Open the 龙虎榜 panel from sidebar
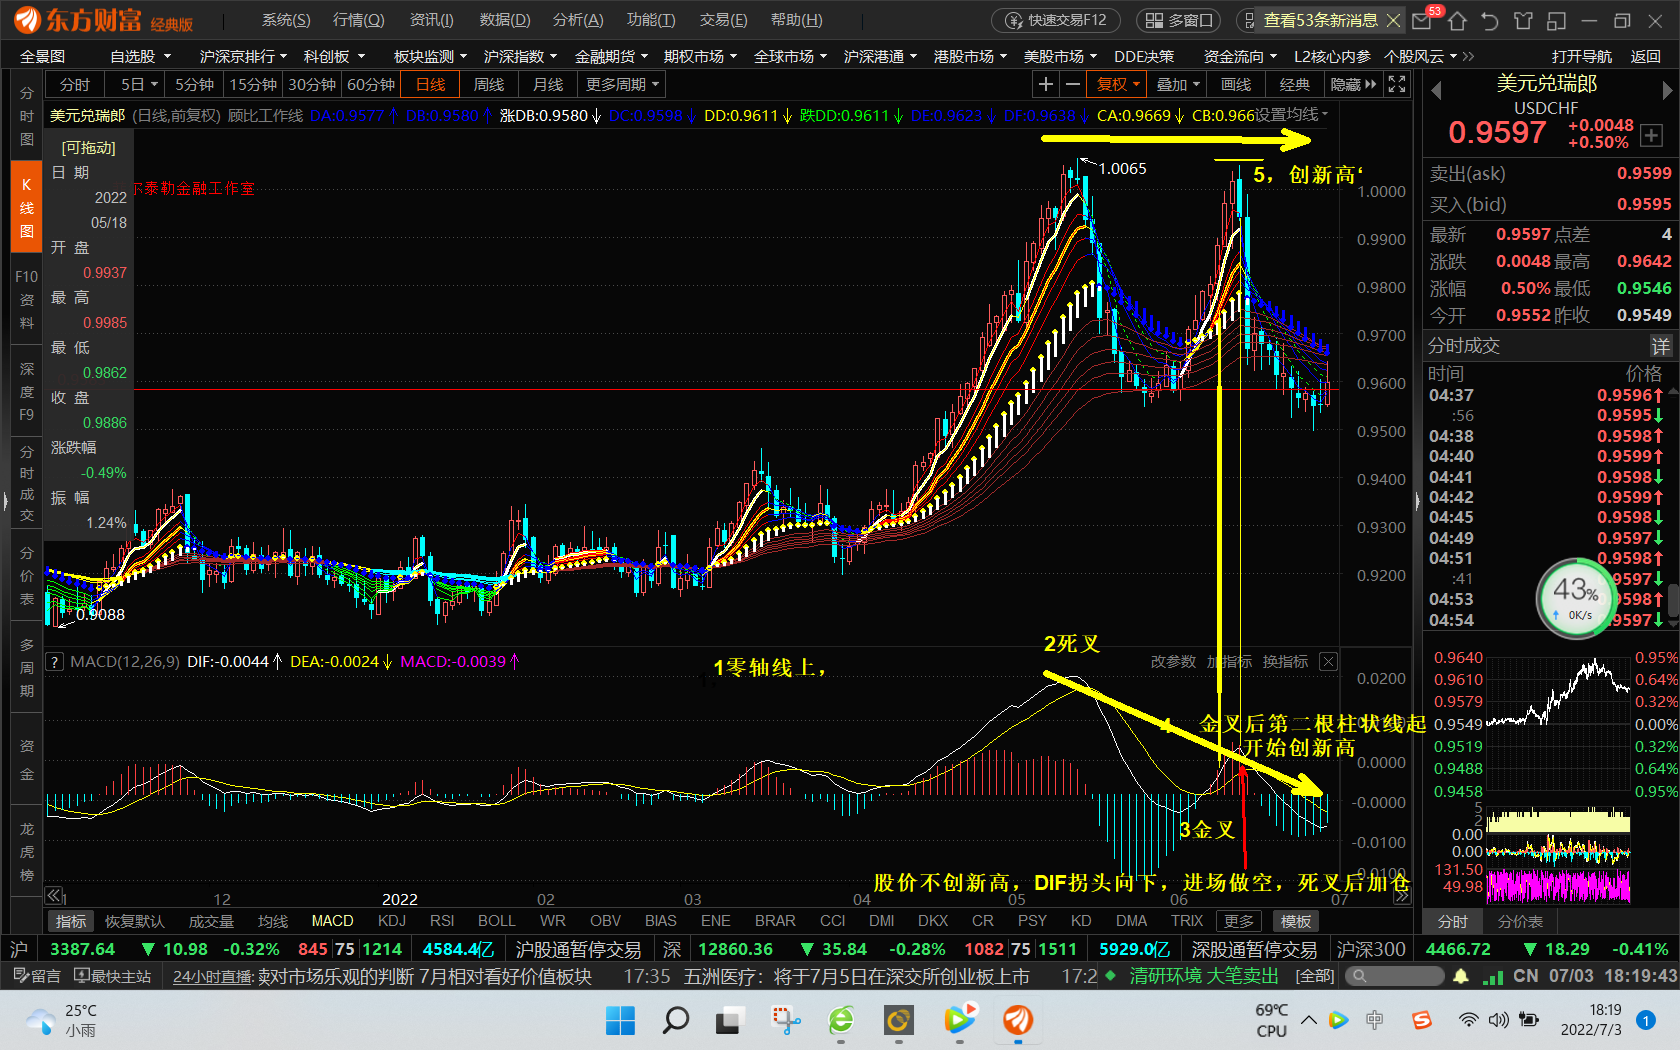This screenshot has height=1050, width=1680. pyautogui.click(x=26, y=851)
